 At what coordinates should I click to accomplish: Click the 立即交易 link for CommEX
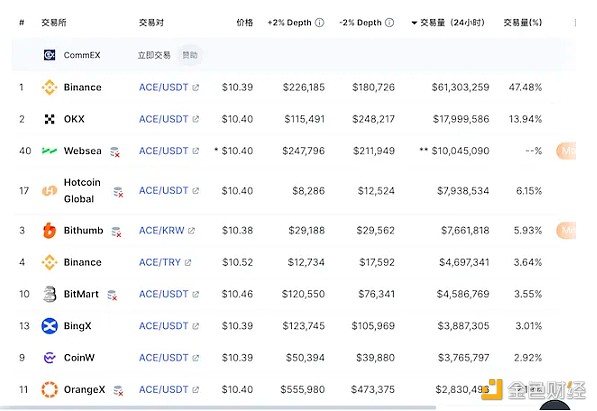pyautogui.click(x=154, y=55)
